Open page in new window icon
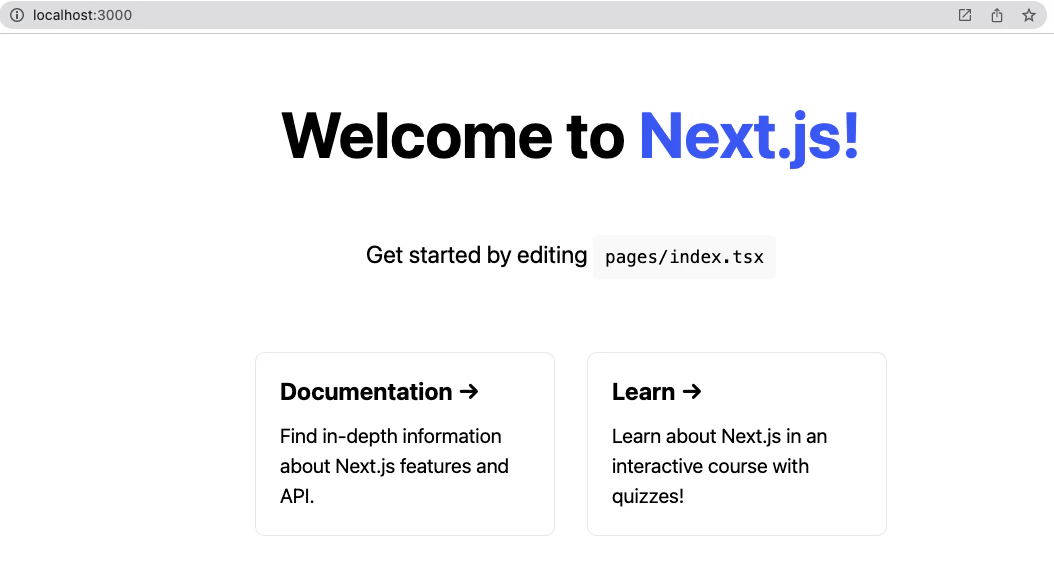1054x562 pixels. click(x=965, y=15)
